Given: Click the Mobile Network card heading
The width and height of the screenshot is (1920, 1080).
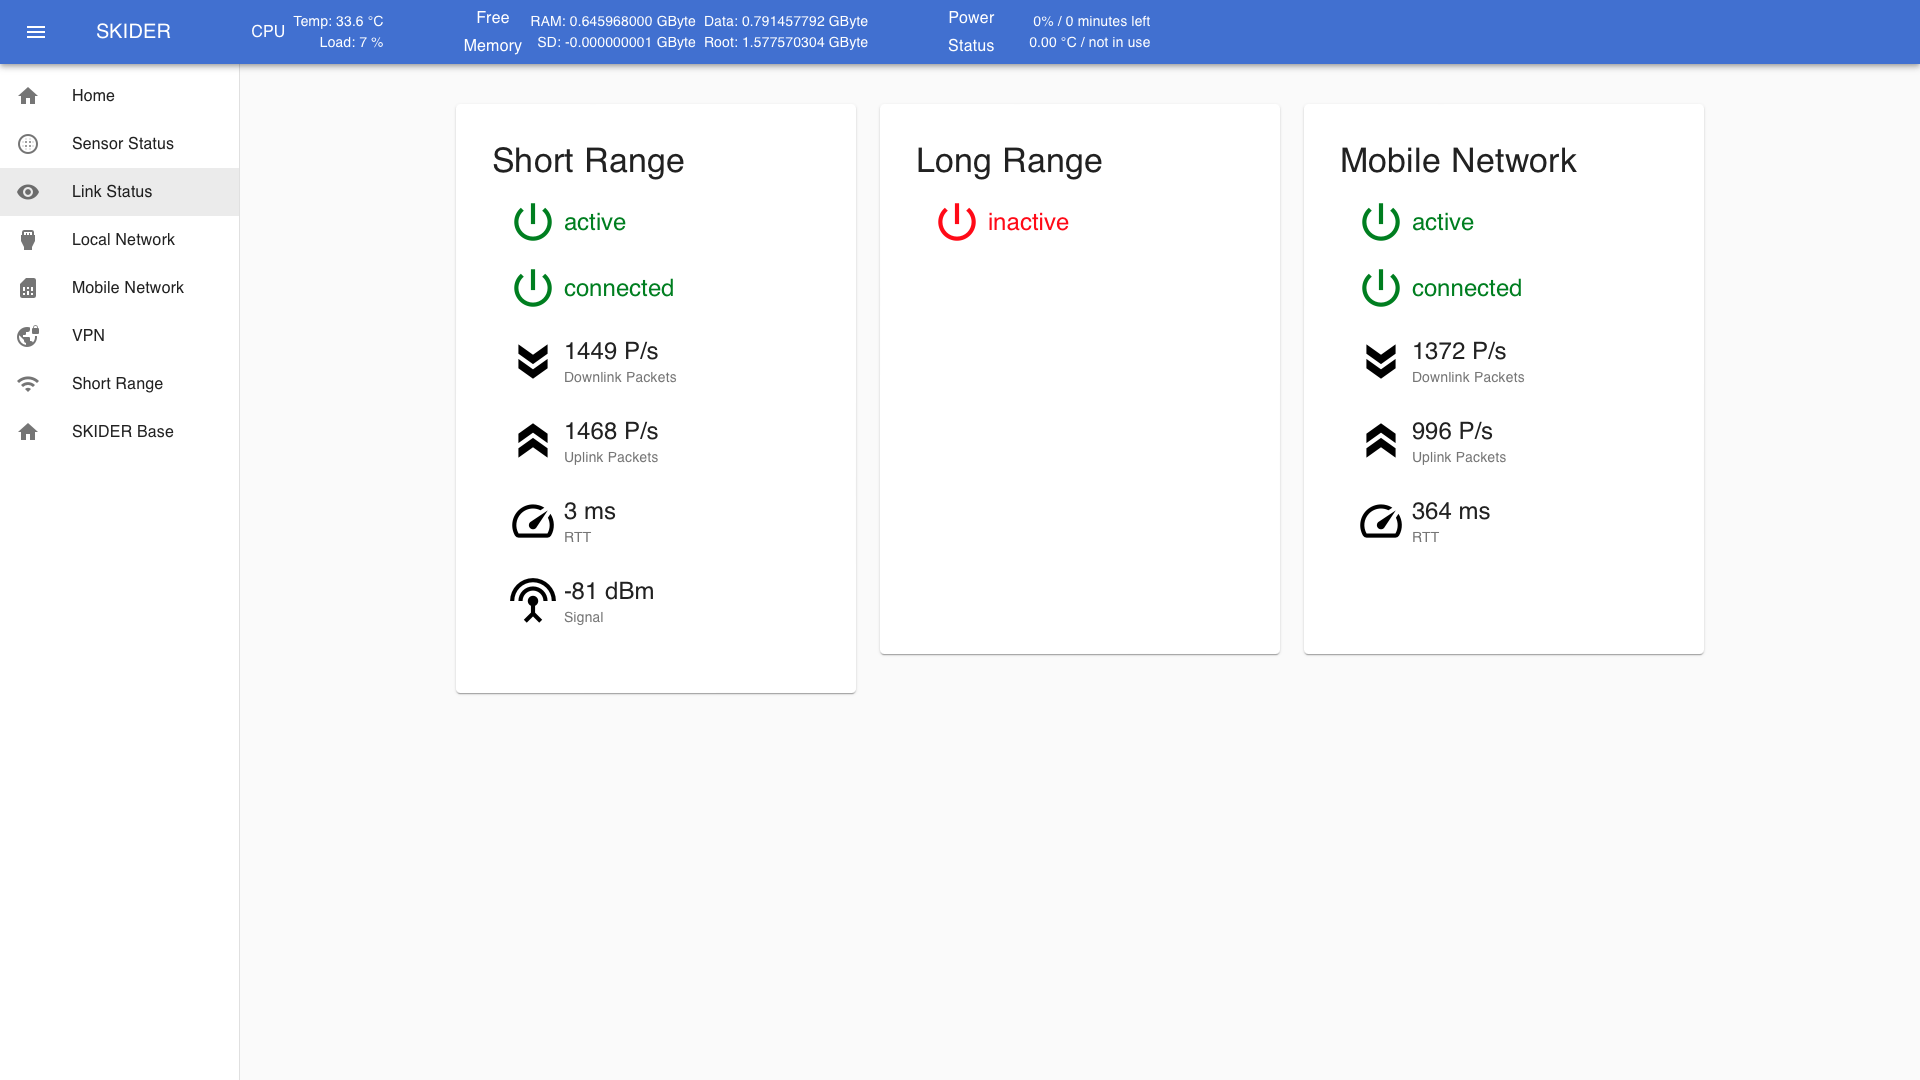Looking at the screenshot, I should click(x=1458, y=161).
